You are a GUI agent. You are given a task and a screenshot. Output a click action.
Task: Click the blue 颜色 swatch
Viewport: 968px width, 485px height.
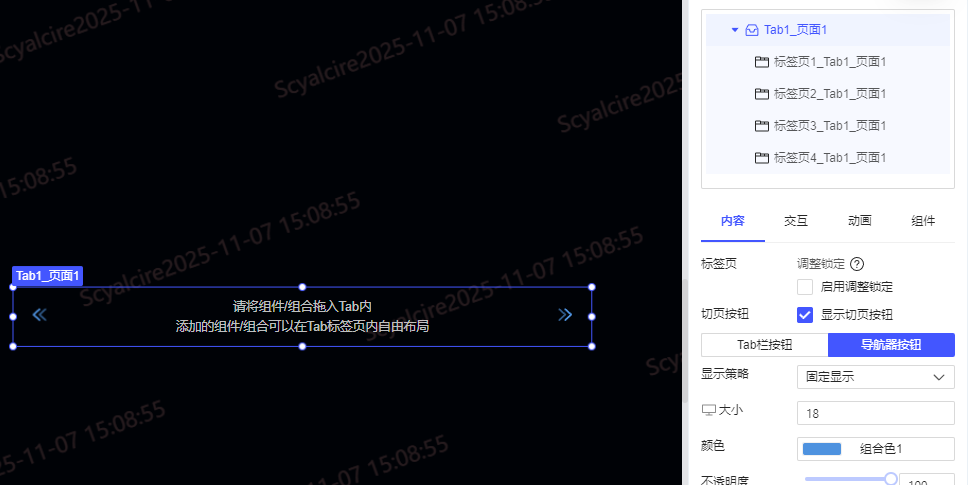tap(822, 449)
